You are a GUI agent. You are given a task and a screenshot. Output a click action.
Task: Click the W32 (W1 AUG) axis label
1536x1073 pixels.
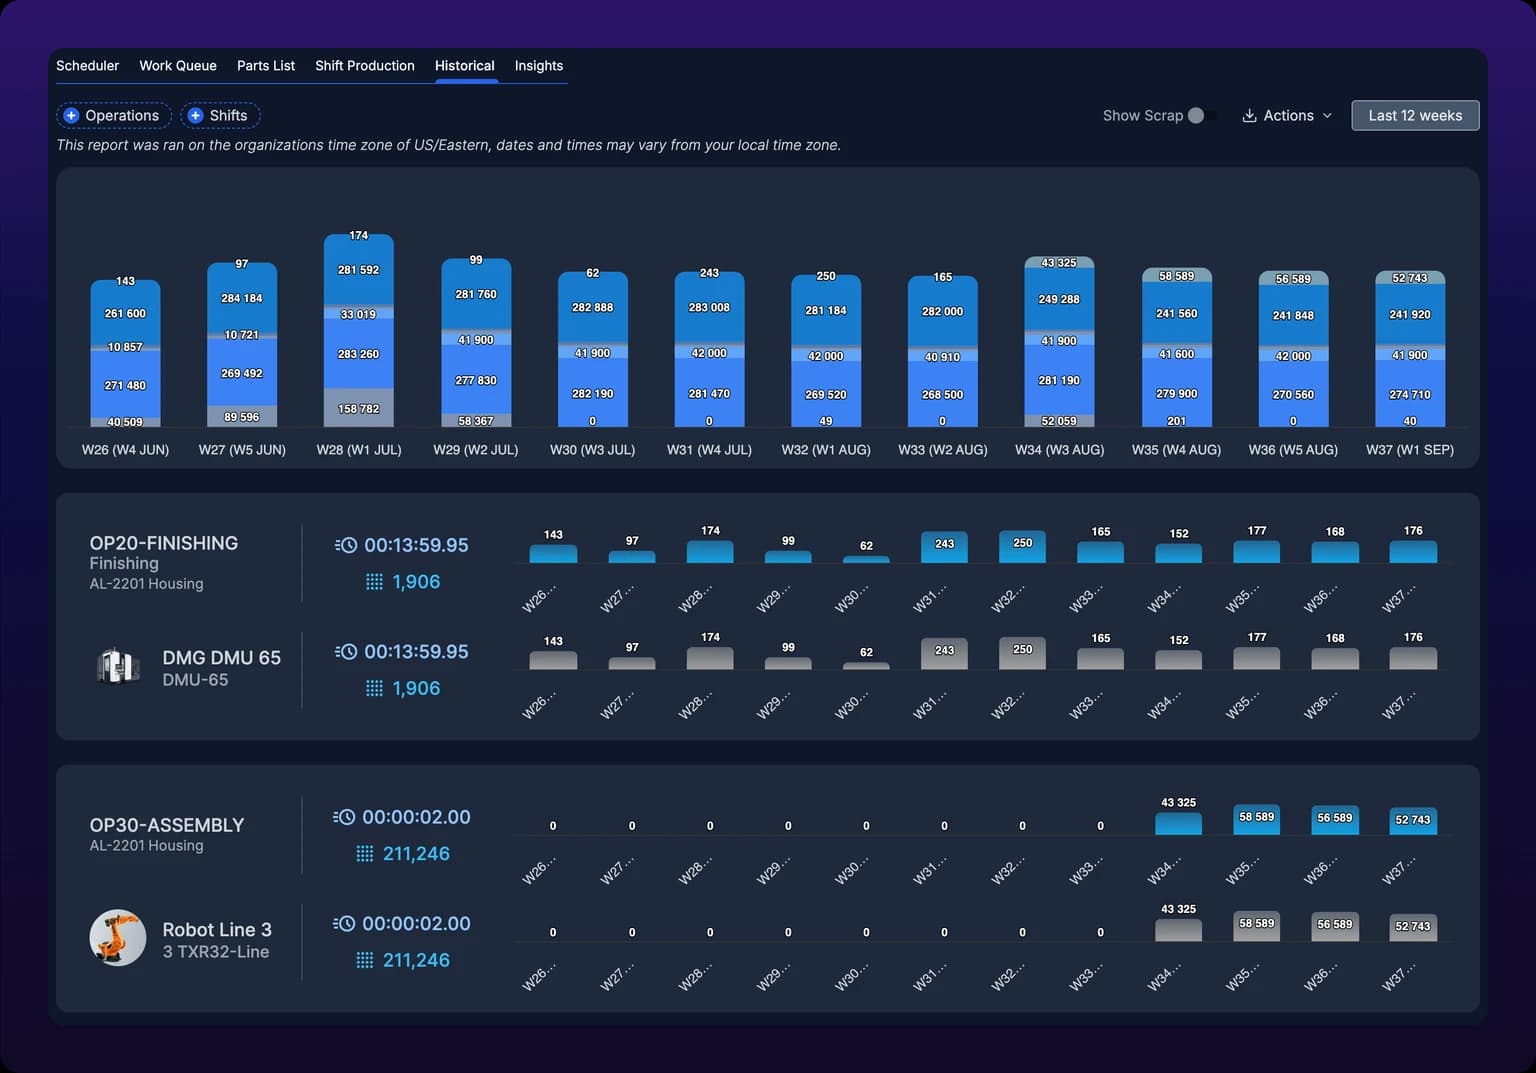coord(826,450)
